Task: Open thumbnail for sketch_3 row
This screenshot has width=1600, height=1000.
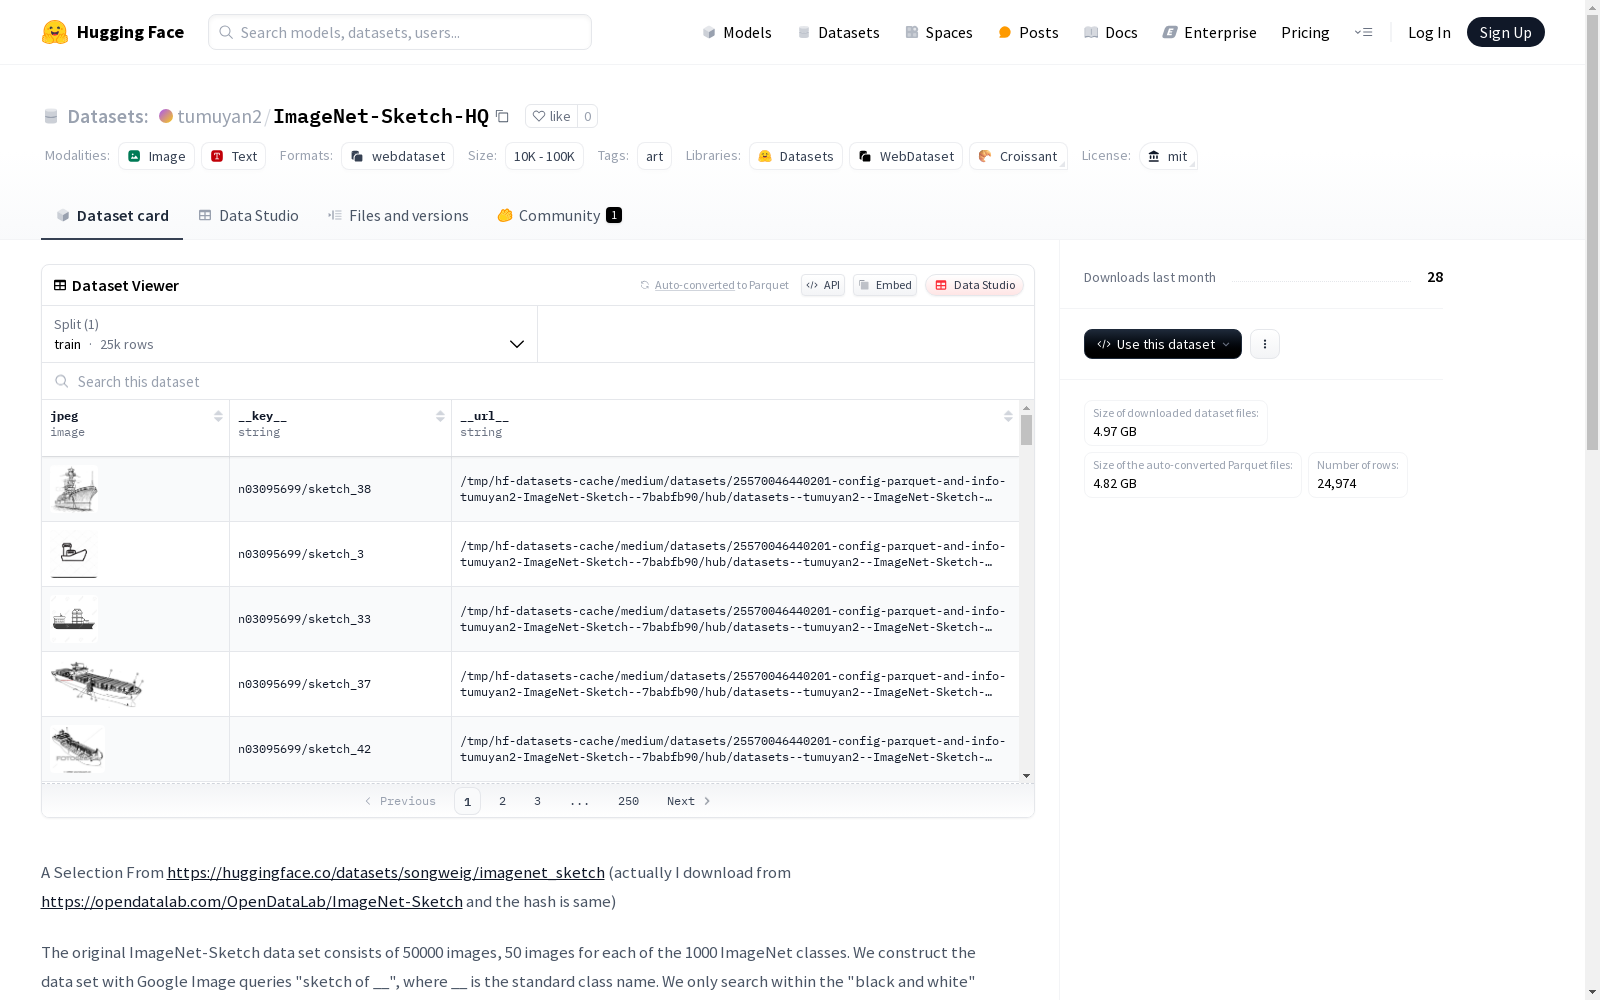Action: click(x=74, y=554)
